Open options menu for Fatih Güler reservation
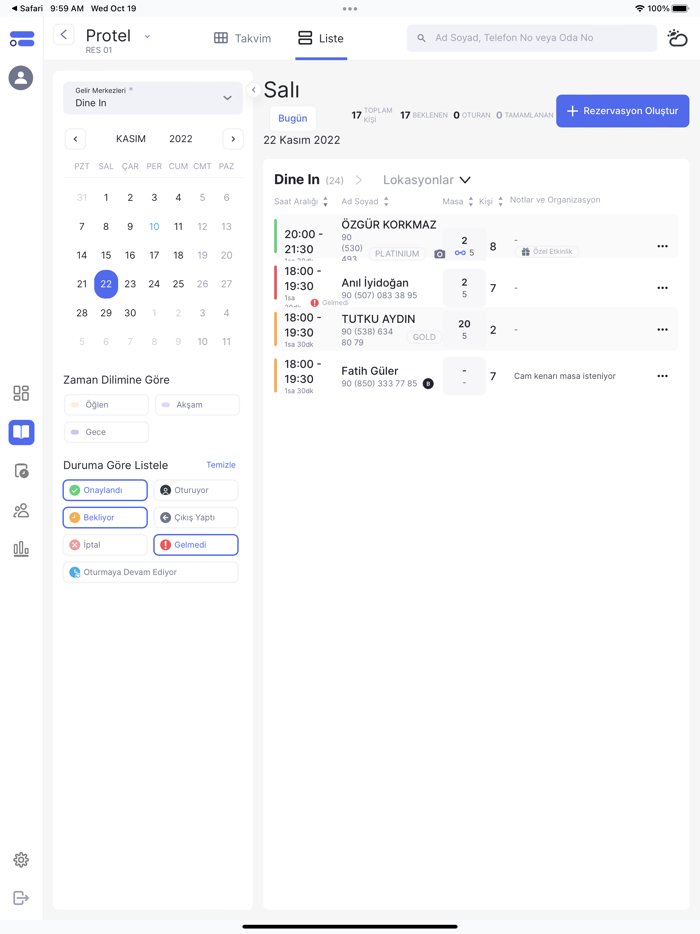700x934 pixels. (x=662, y=377)
